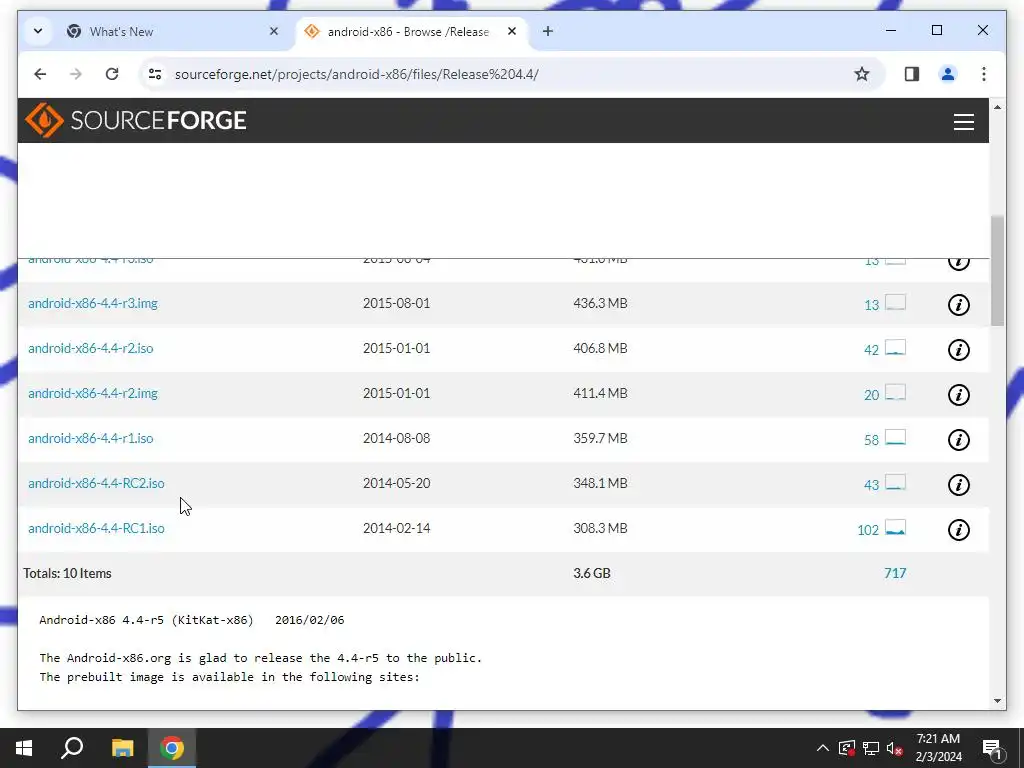Click the muted volume tray icon
1024x768 pixels.
(x=895, y=748)
